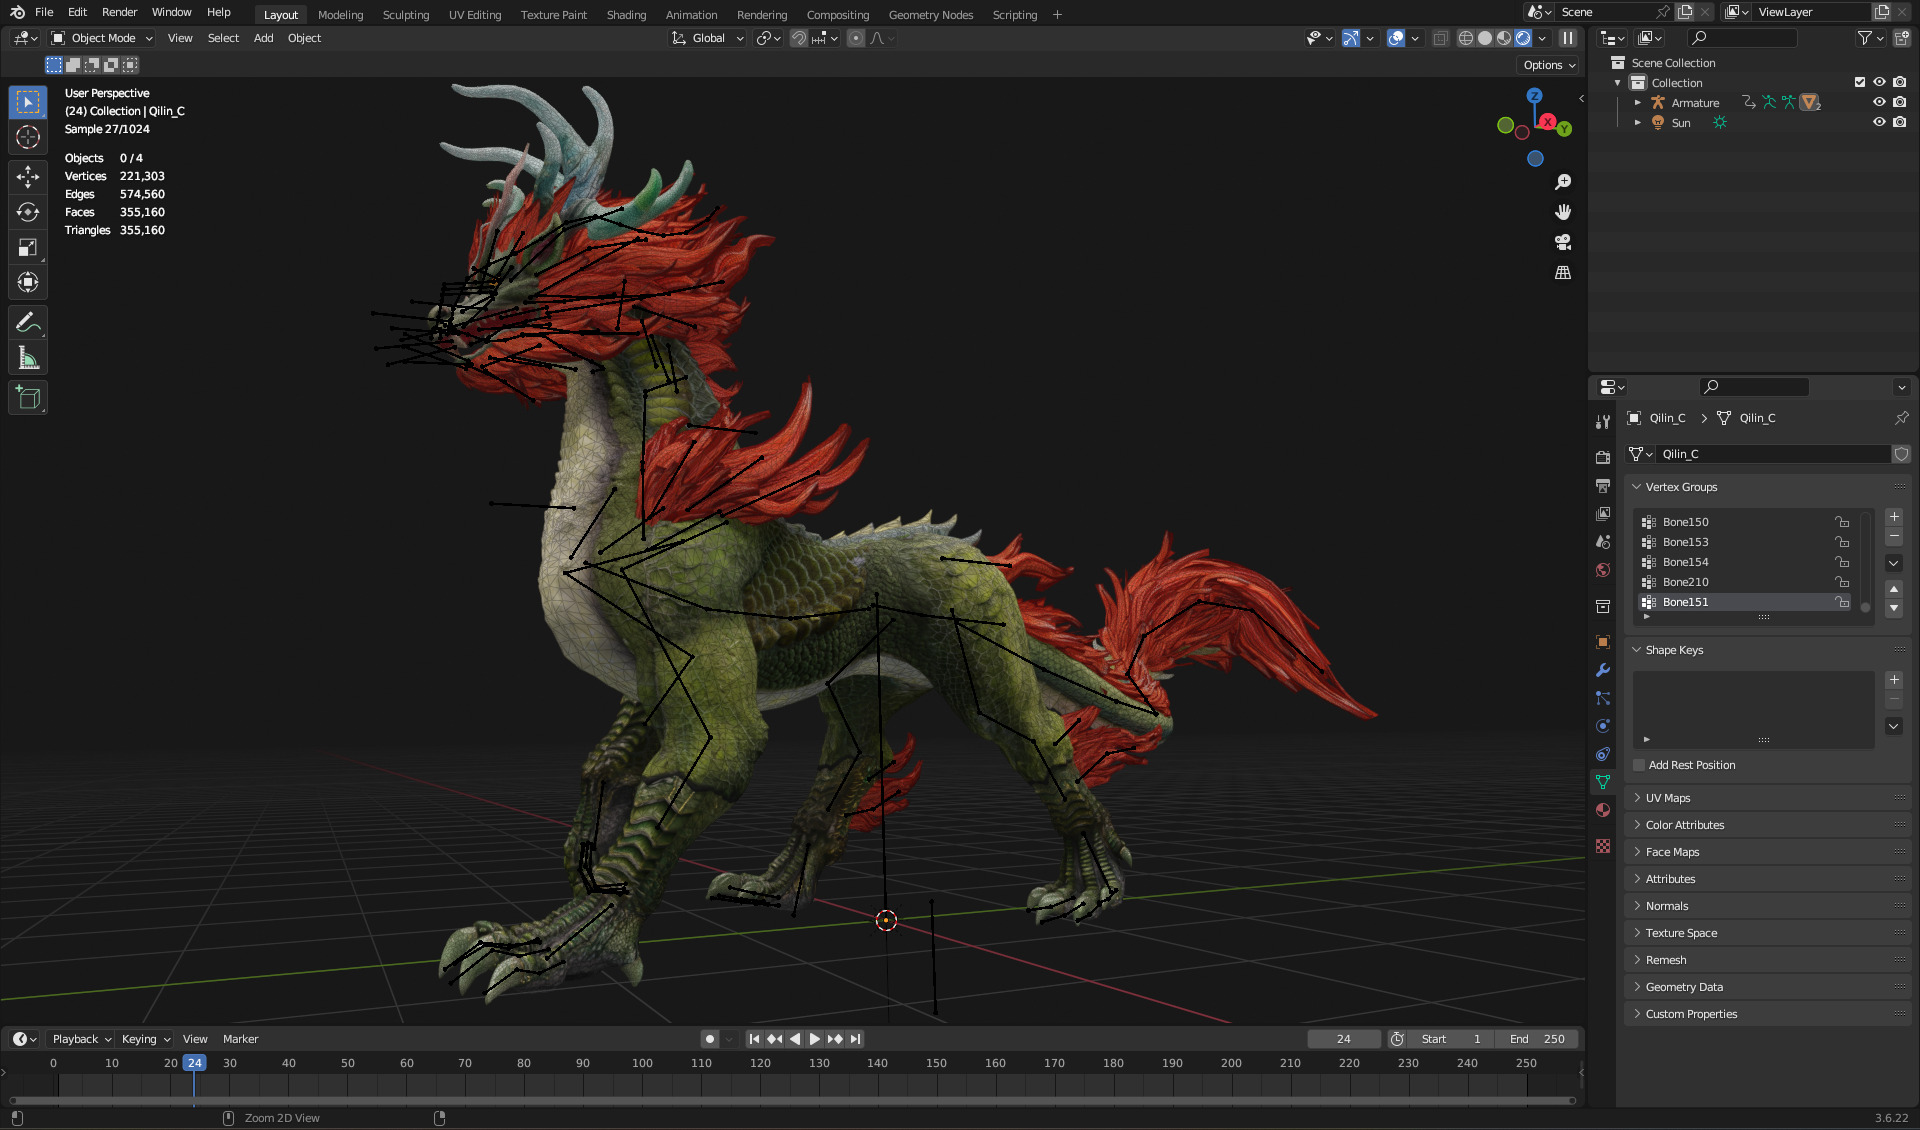Viewport: 1920px width, 1130px height.
Task: Toggle the Bone150 vertex group lock
Action: (1842, 522)
